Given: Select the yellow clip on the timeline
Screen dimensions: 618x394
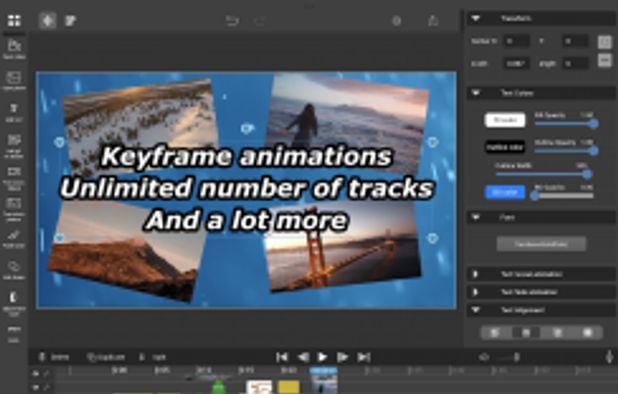Looking at the screenshot, I should pos(289,387).
